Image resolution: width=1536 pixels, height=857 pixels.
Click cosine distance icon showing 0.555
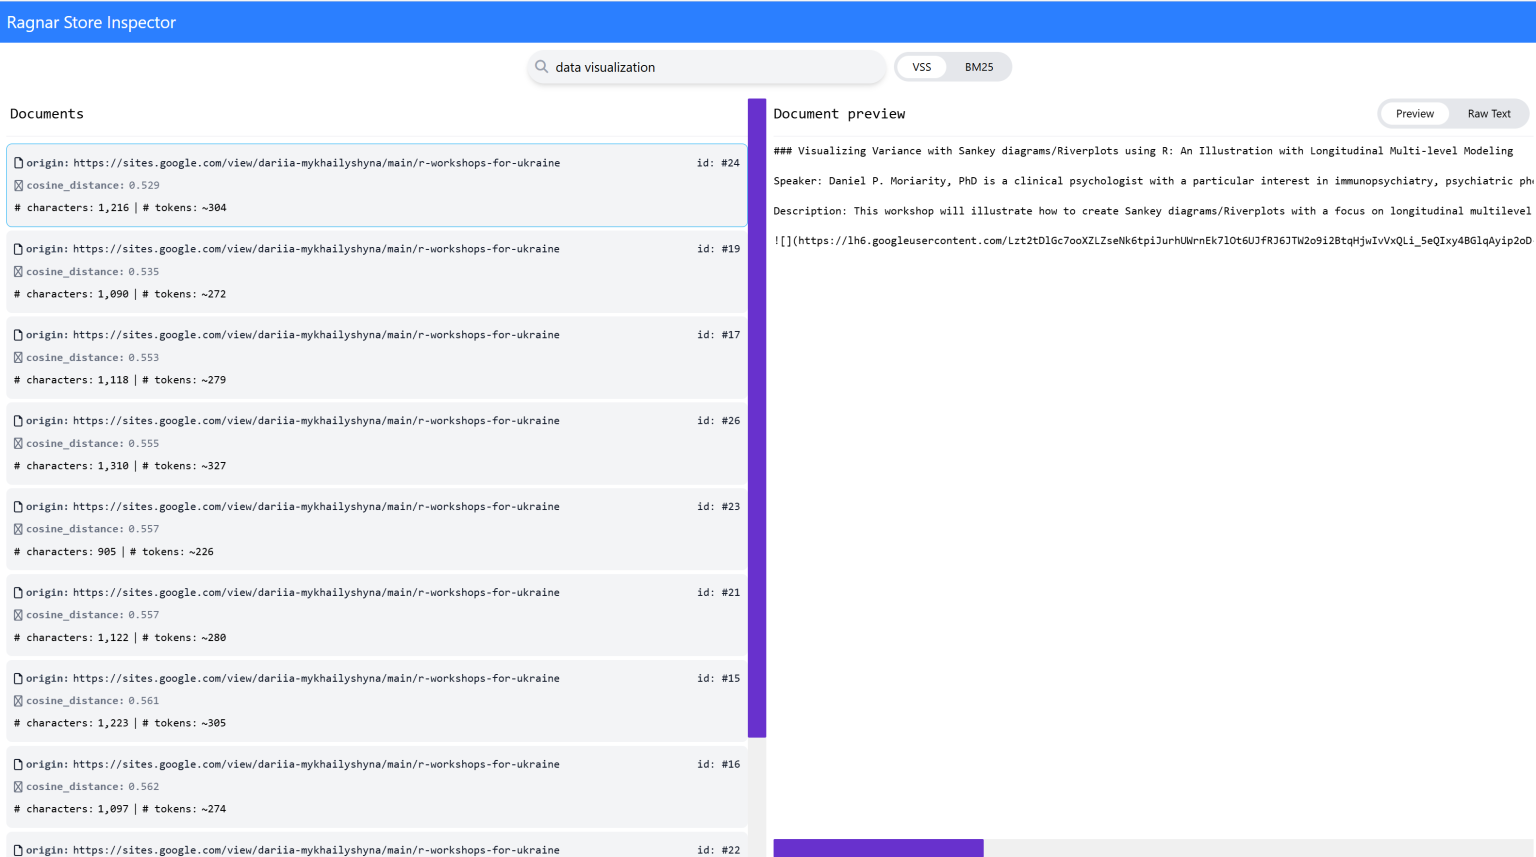click(18, 444)
